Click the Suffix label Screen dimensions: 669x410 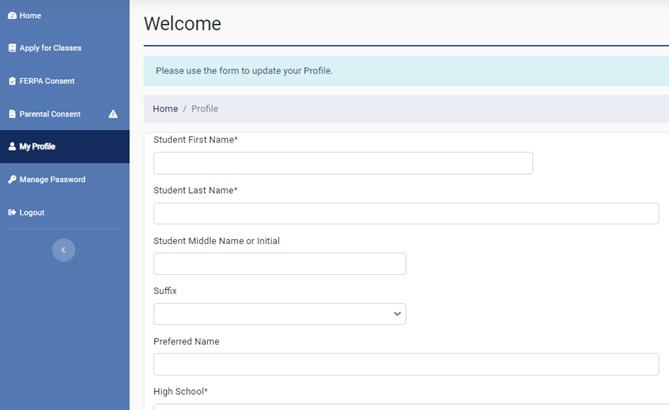pyautogui.click(x=165, y=291)
